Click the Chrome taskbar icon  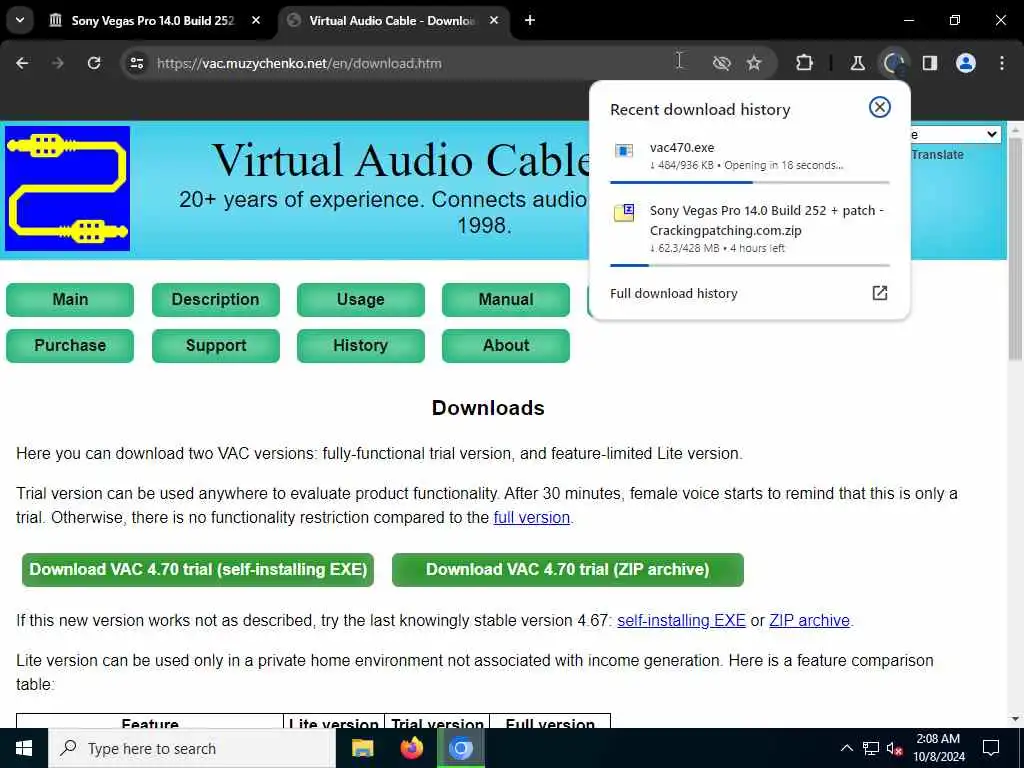tap(460, 748)
